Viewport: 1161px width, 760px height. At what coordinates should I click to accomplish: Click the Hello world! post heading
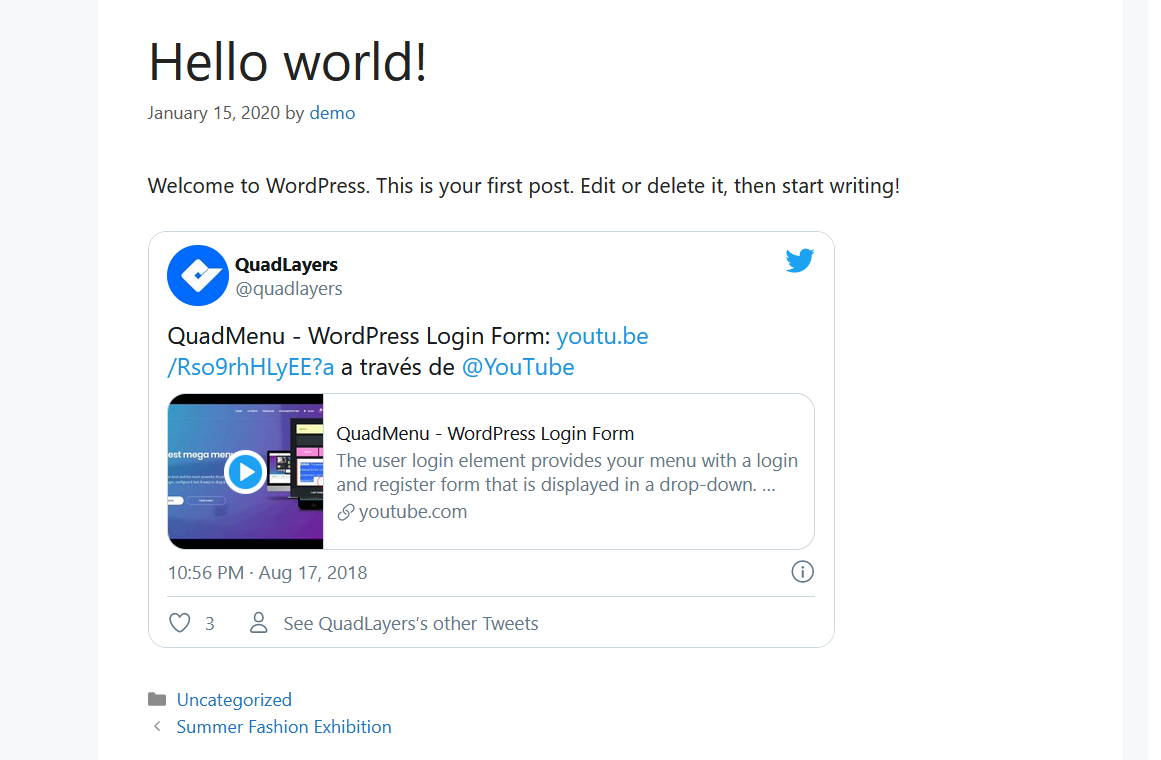288,62
